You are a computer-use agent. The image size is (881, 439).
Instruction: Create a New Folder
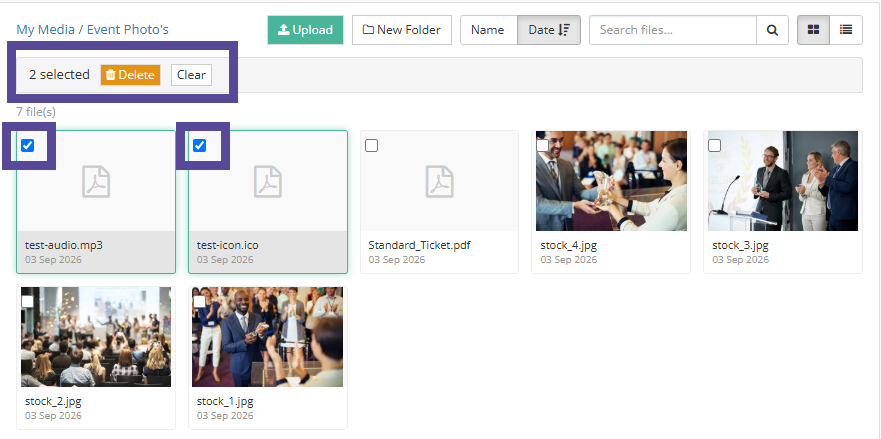(x=402, y=30)
